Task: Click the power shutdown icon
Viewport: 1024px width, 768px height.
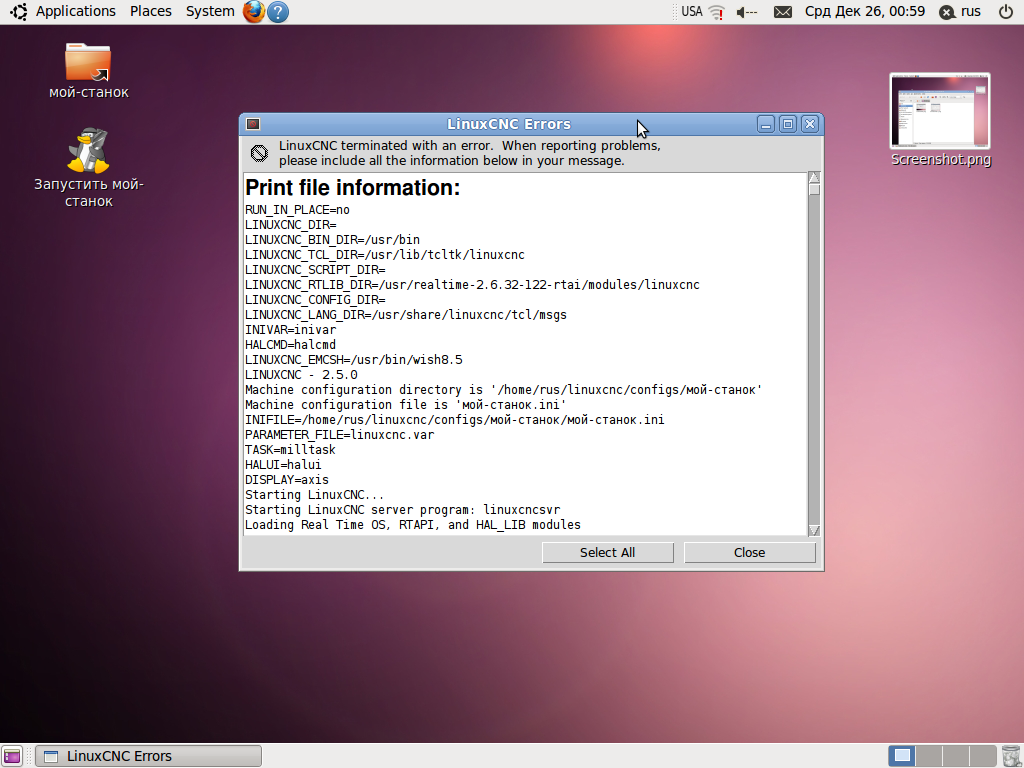Action: (x=1006, y=12)
